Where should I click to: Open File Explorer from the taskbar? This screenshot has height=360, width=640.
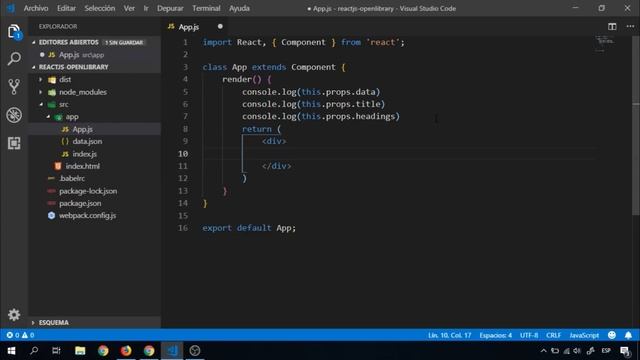pyautogui.click(x=80, y=351)
